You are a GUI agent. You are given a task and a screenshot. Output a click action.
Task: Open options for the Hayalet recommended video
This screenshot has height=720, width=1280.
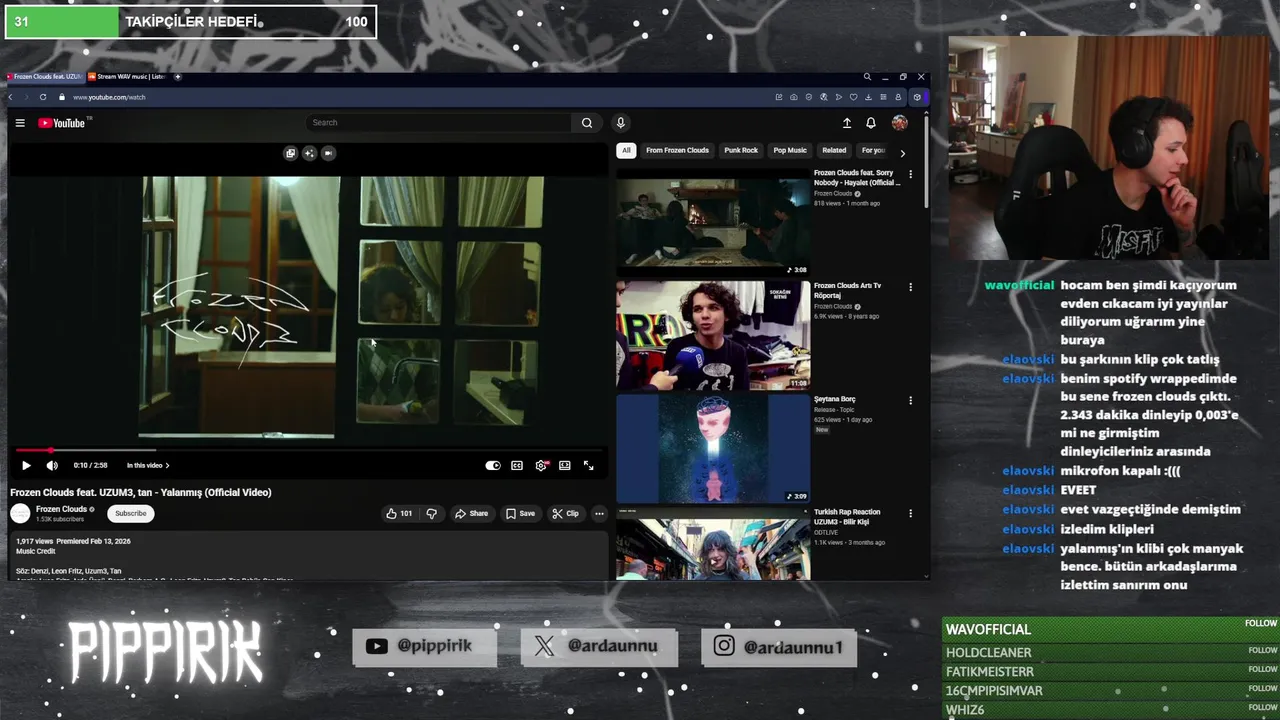coord(910,174)
